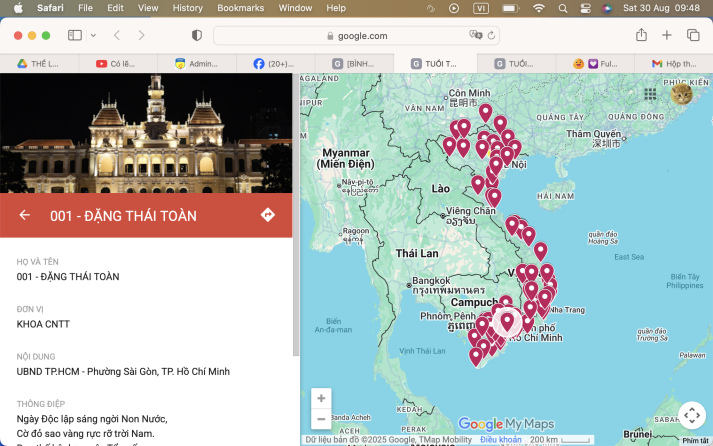Zoom out on the map

321,419
